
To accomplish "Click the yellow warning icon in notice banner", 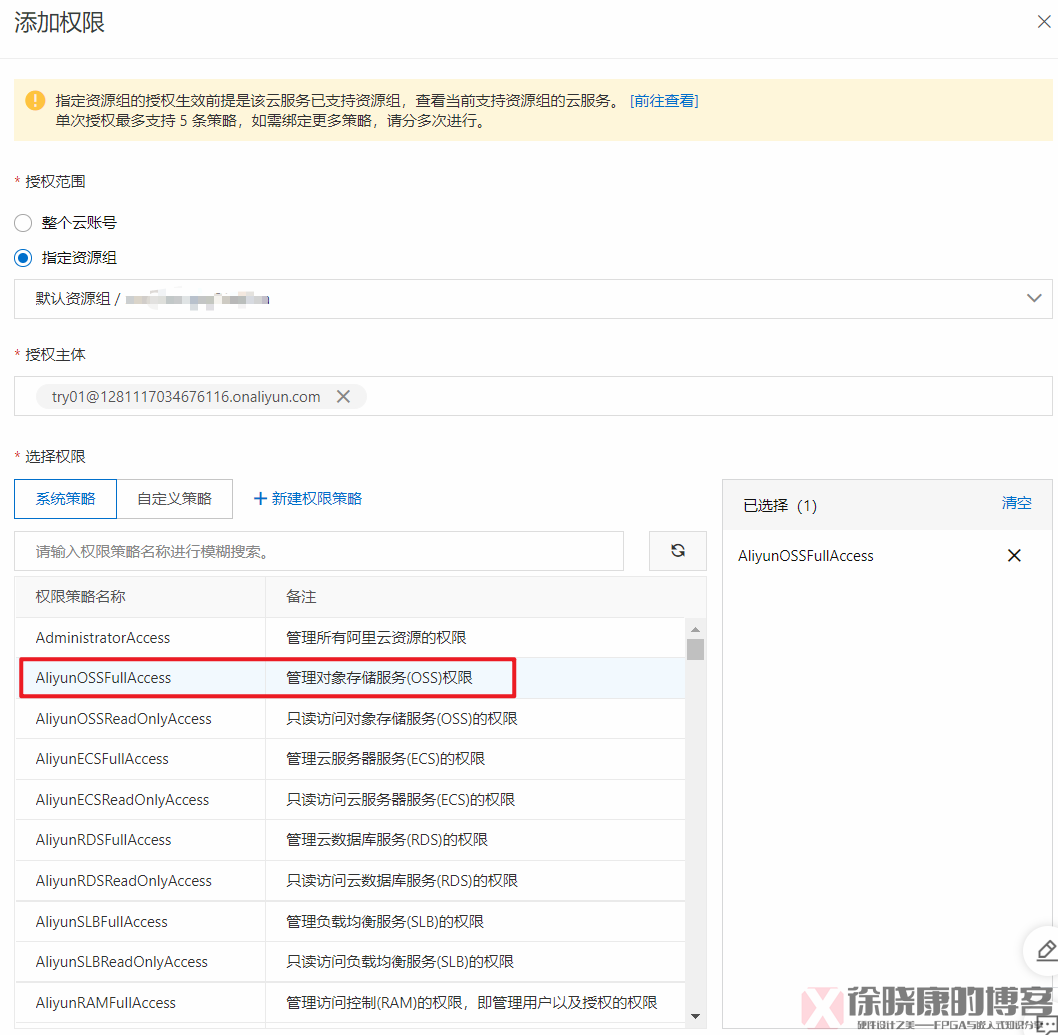I will coord(35,101).
